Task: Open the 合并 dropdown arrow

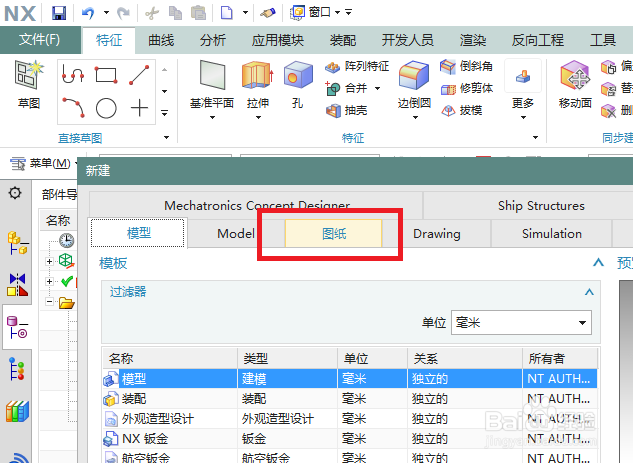Action: 377,88
